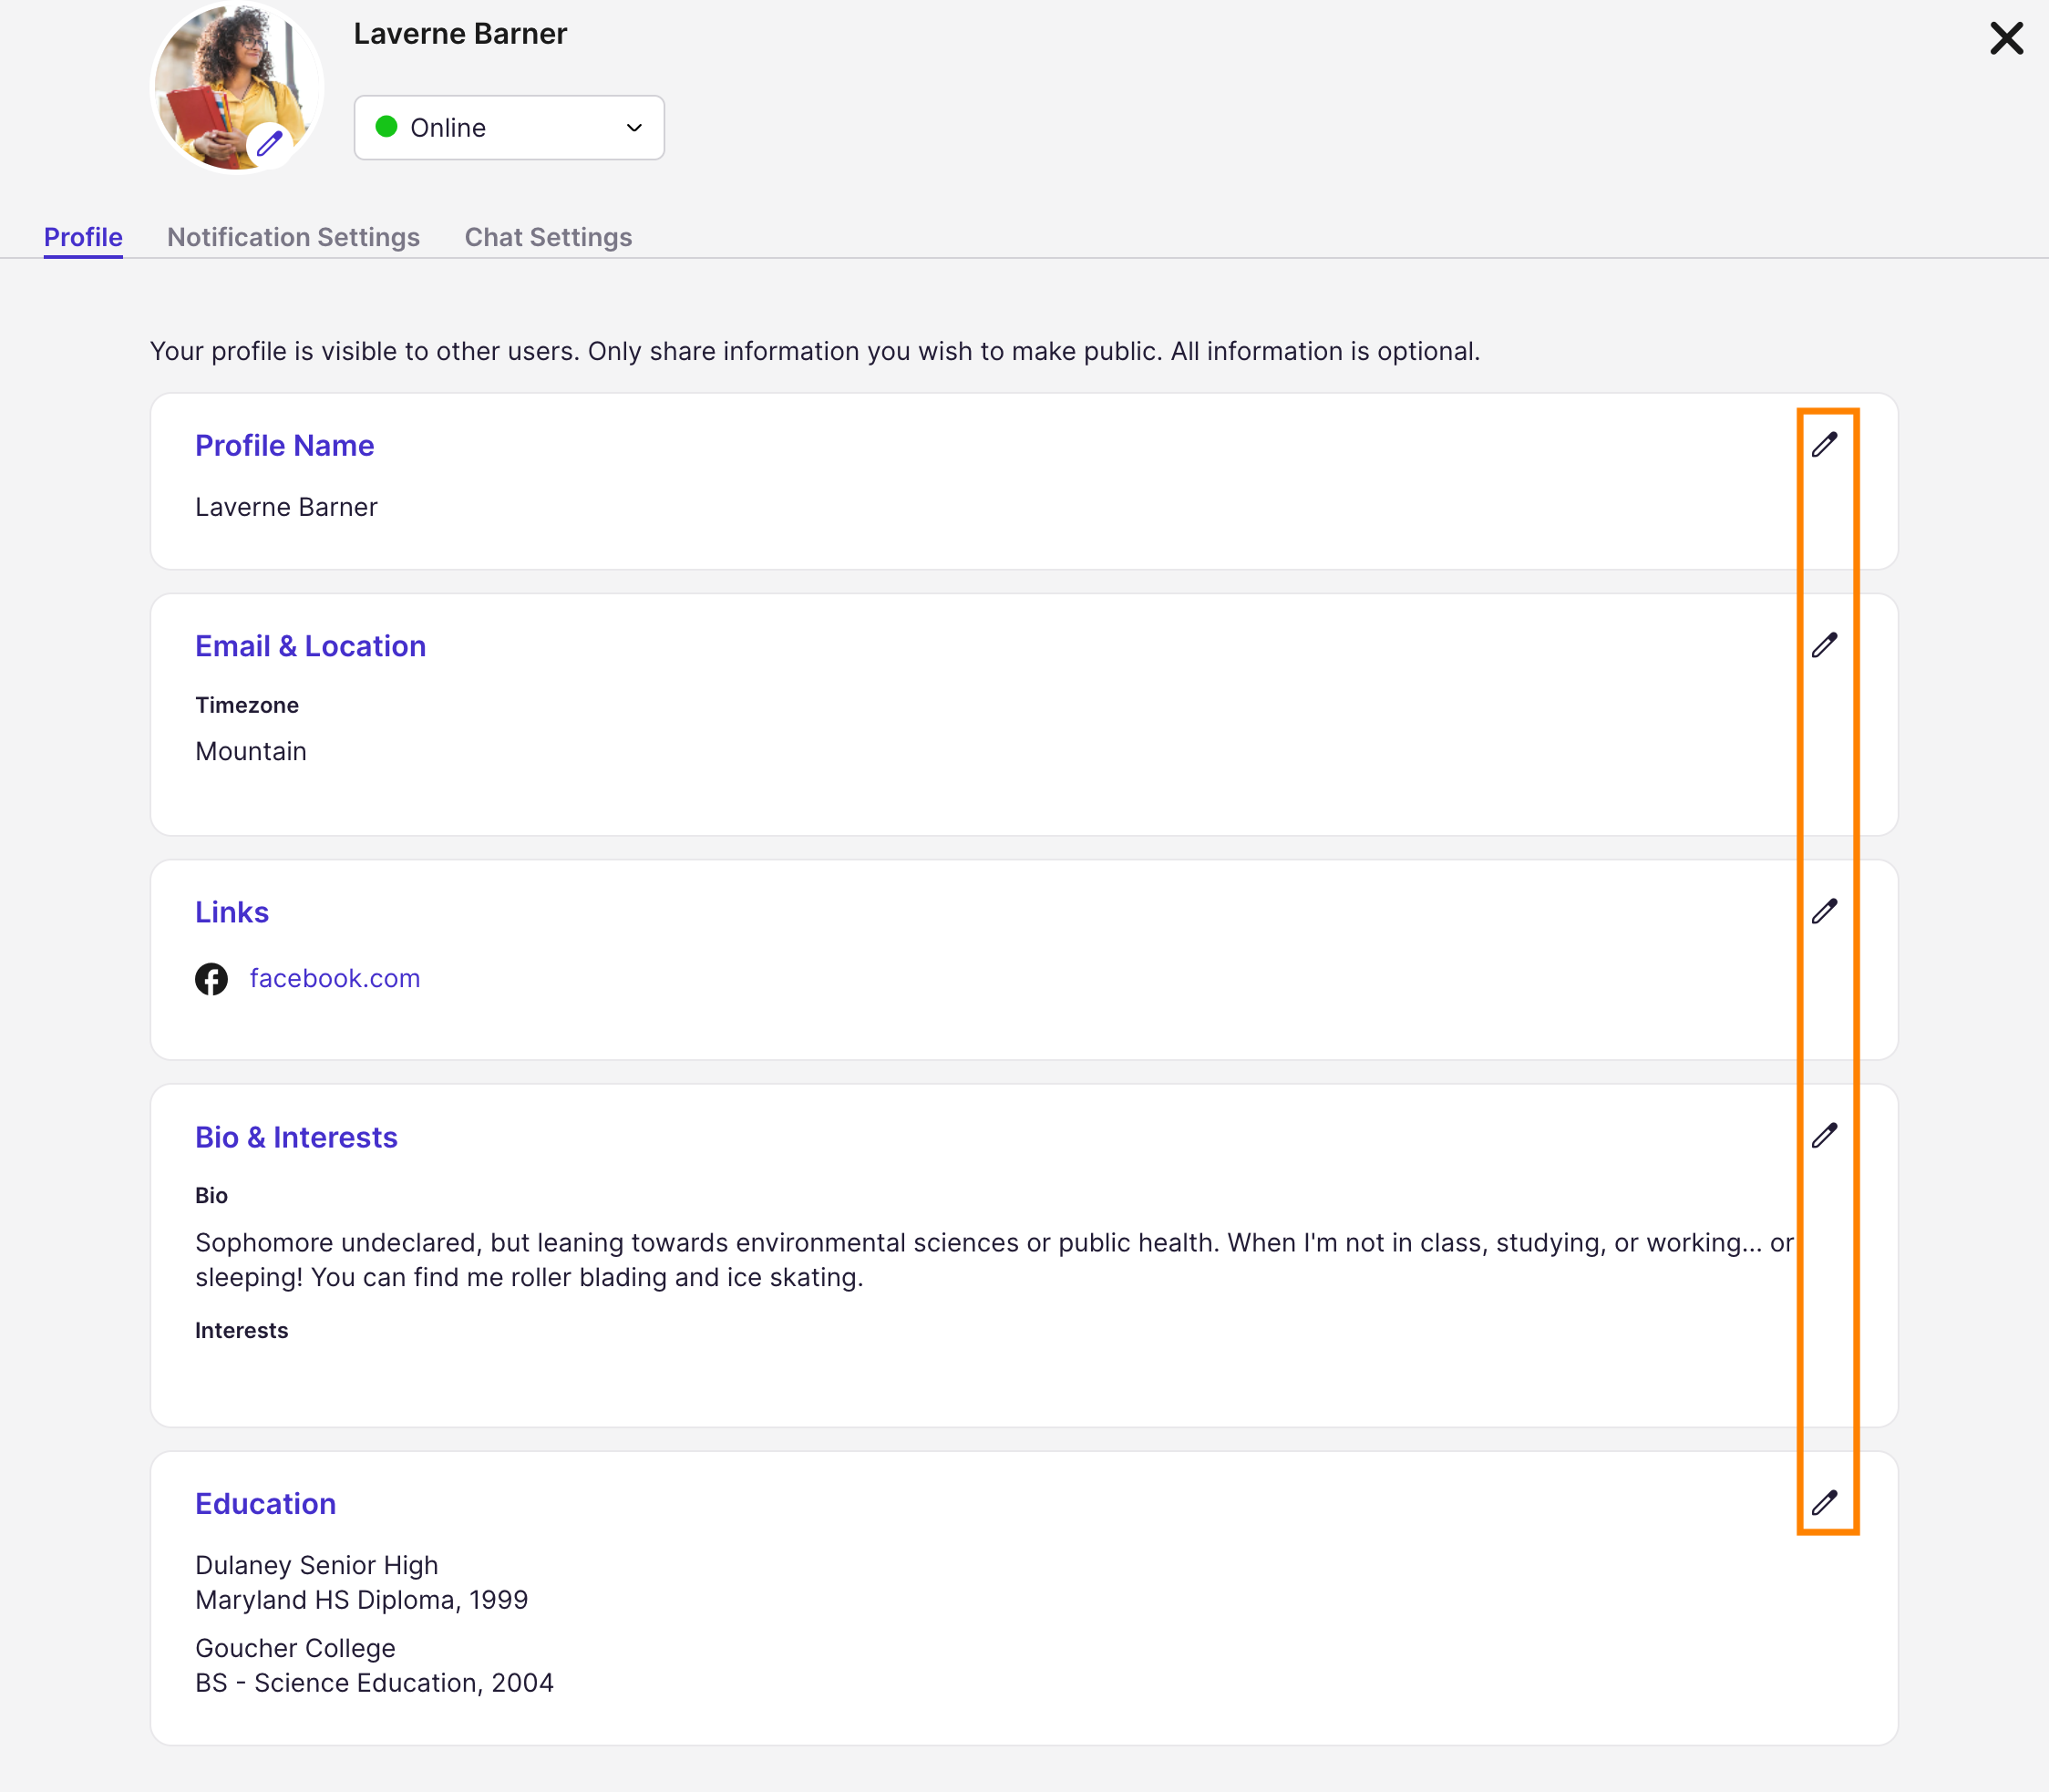2049x1792 pixels.
Task: Edit profile photo using avatar pencil
Action: pos(269,144)
